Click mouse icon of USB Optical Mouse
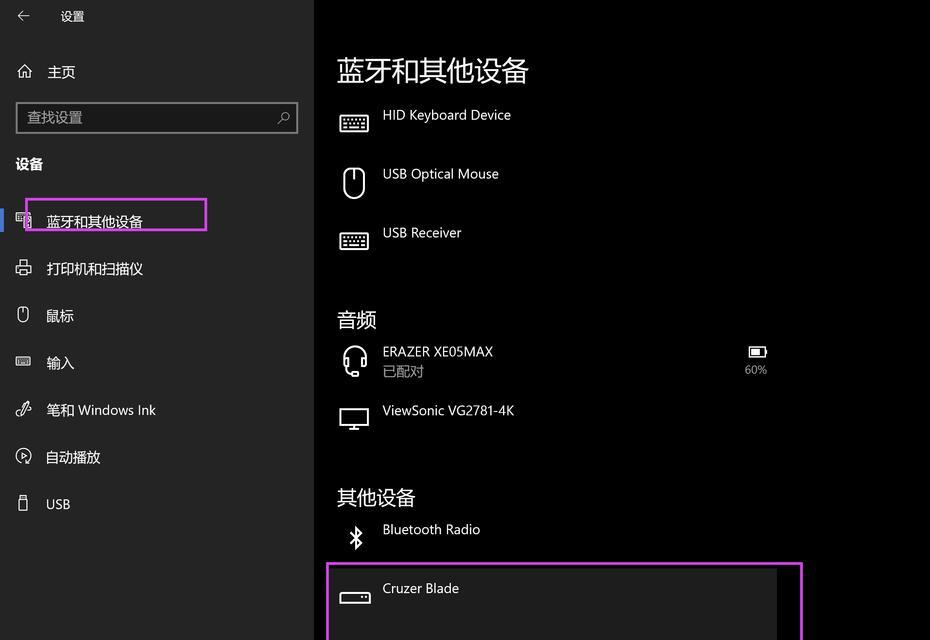This screenshot has height=640, width=930. tap(354, 182)
